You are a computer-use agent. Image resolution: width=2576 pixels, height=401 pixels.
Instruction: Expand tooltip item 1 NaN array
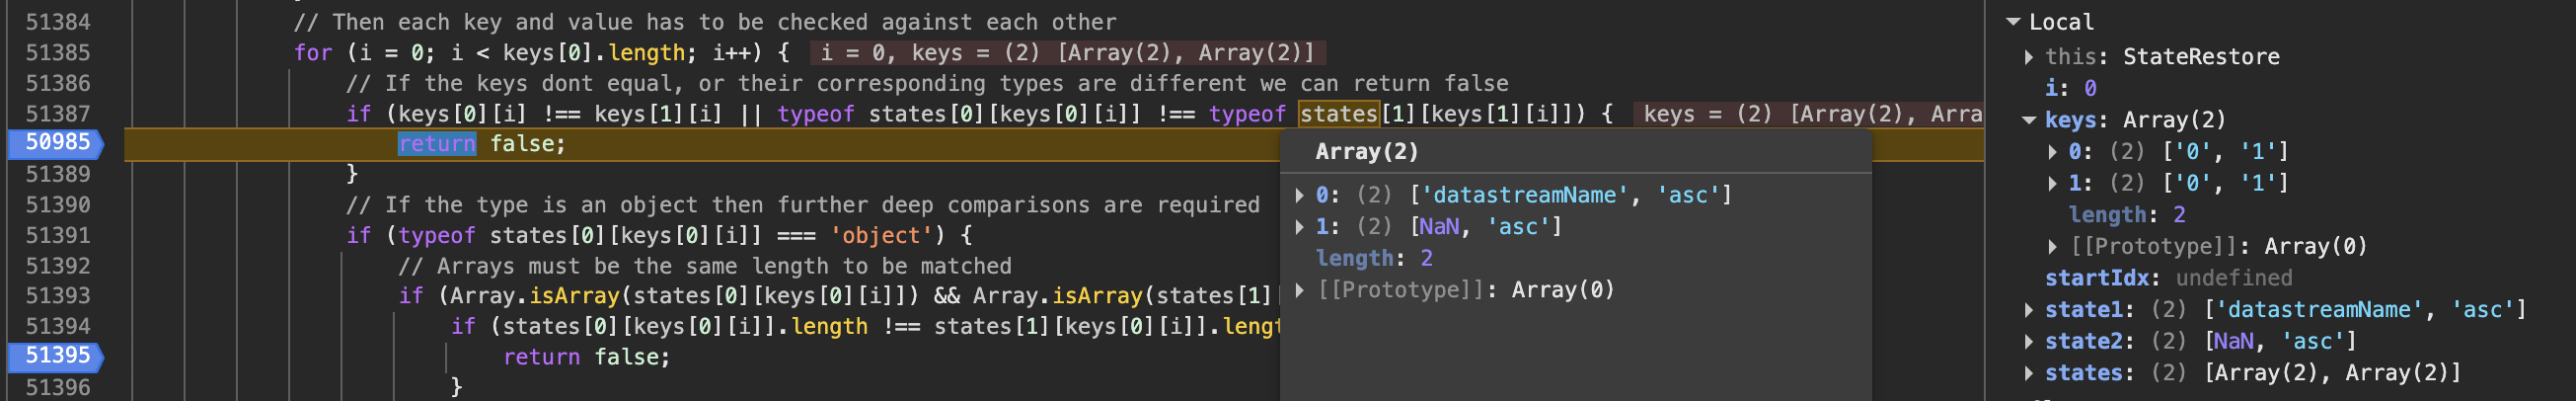click(1299, 227)
